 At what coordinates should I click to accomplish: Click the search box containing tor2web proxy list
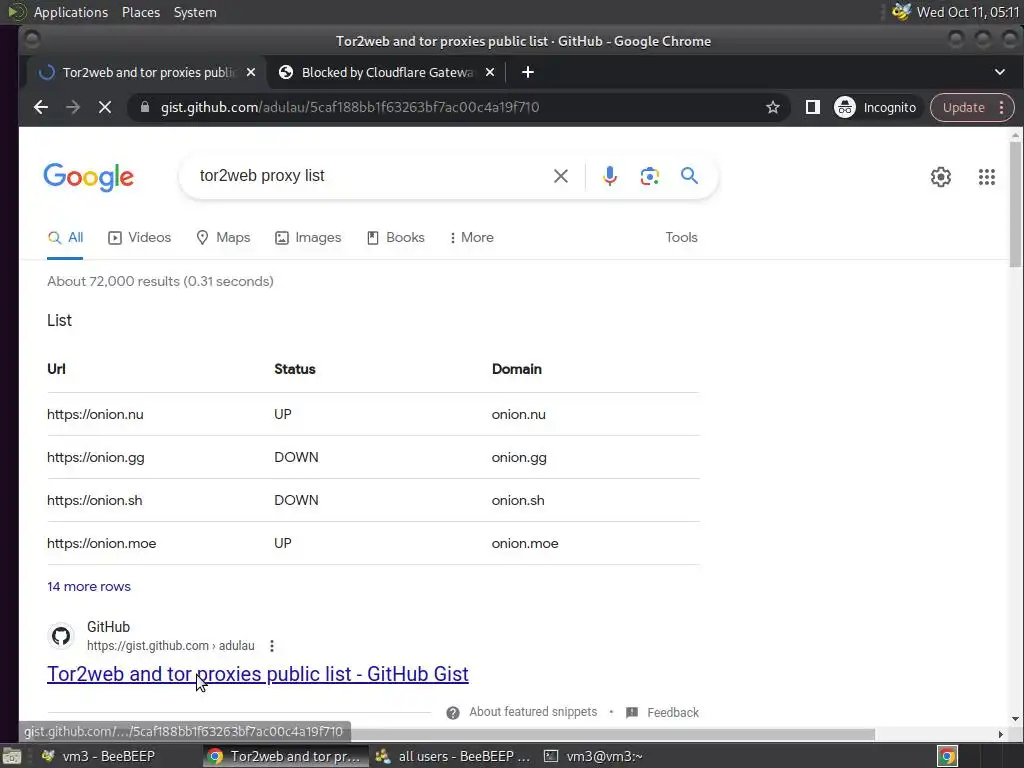pyautogui.click(x=369, y=176)
